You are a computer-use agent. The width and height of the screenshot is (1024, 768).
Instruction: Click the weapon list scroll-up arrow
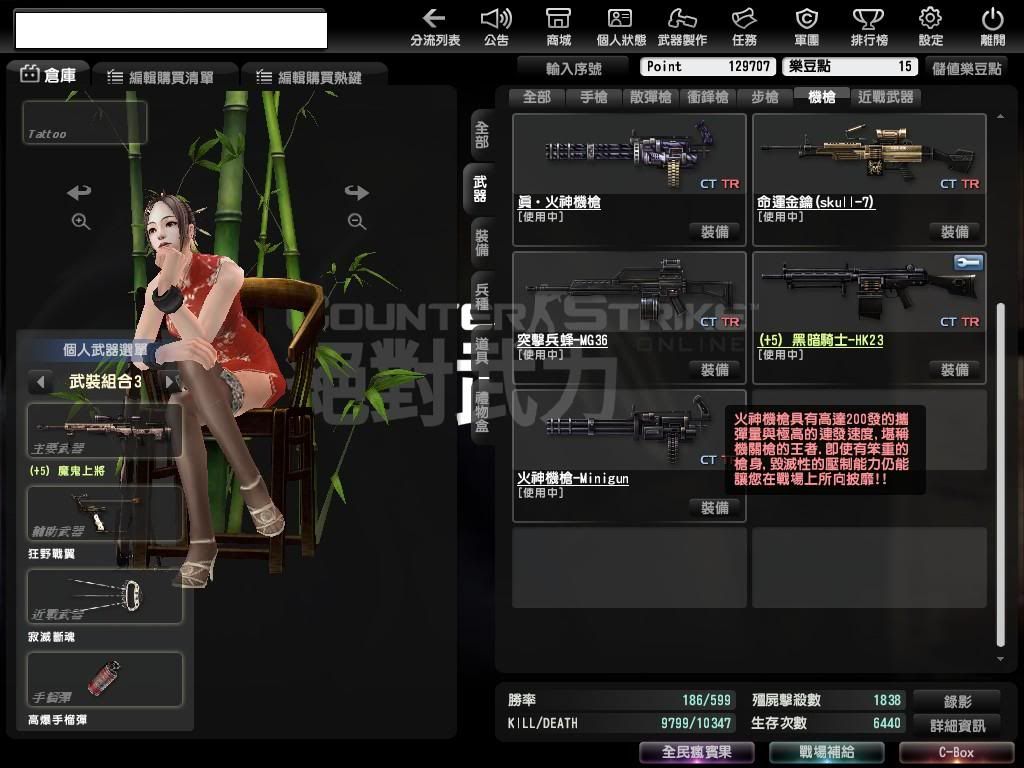[x=1000, y=116]
